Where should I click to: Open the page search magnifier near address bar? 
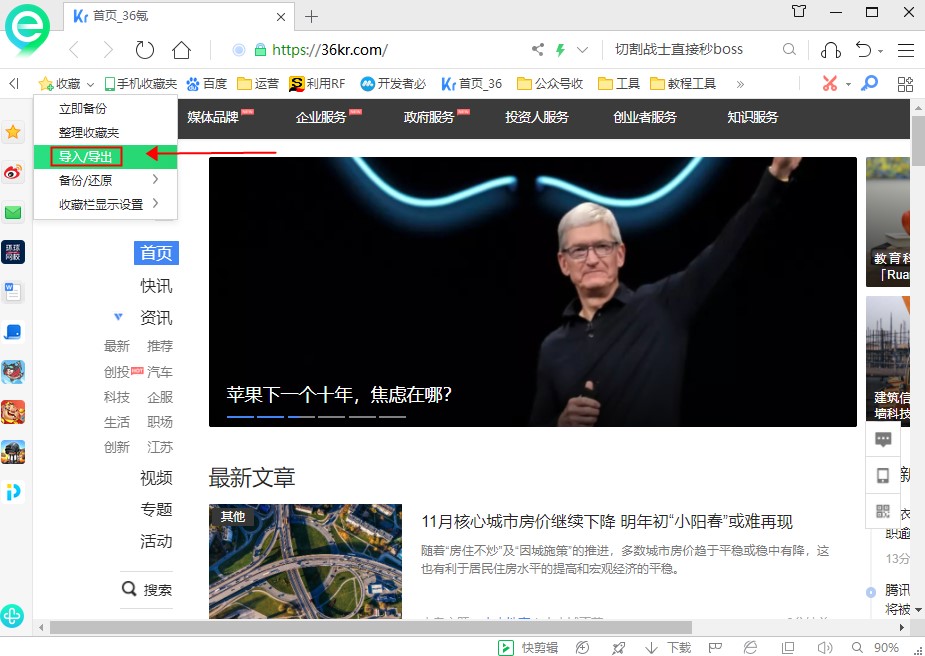pyautogui.click(x=789, y=49)
